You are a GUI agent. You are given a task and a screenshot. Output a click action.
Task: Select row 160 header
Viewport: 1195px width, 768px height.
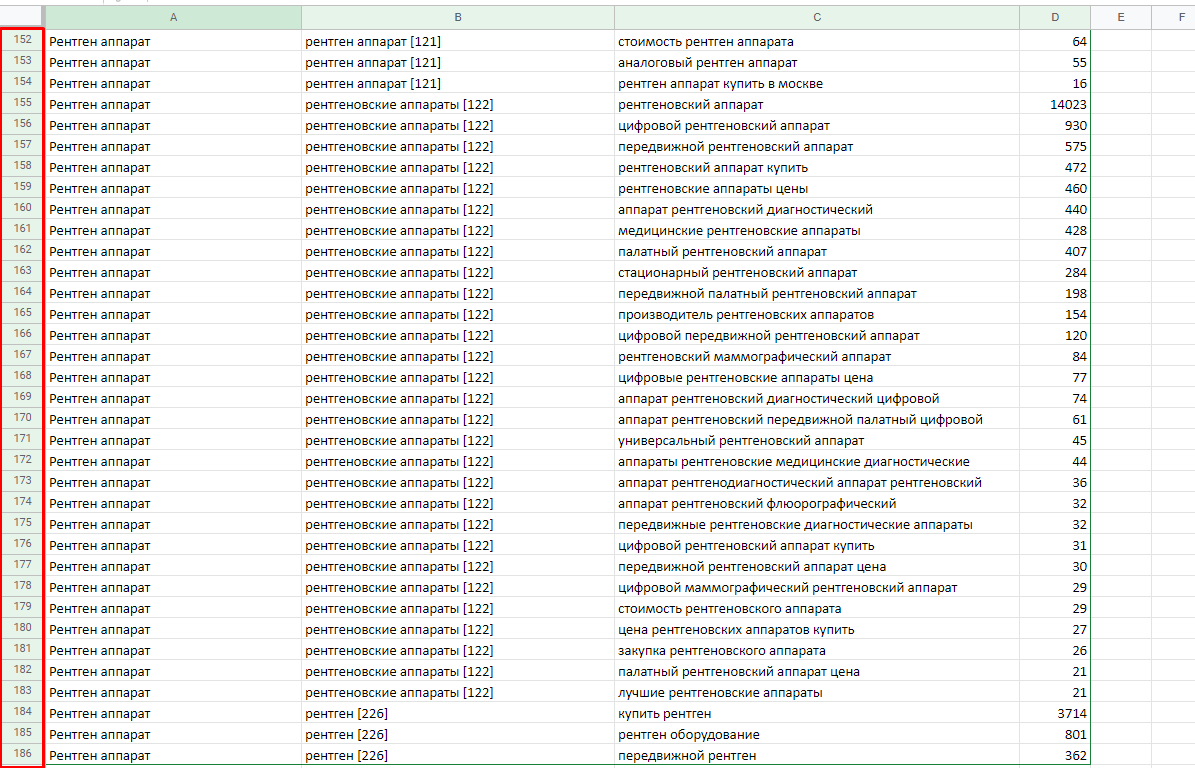pyautogui.click(x=23, y=208)
